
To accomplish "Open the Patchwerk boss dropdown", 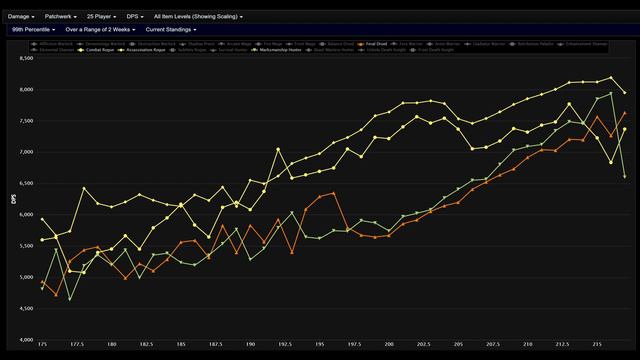I will coord(60,17).
